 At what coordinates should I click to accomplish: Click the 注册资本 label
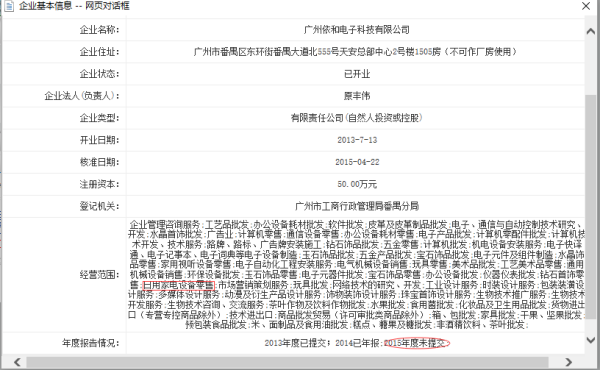coord(99,184)
